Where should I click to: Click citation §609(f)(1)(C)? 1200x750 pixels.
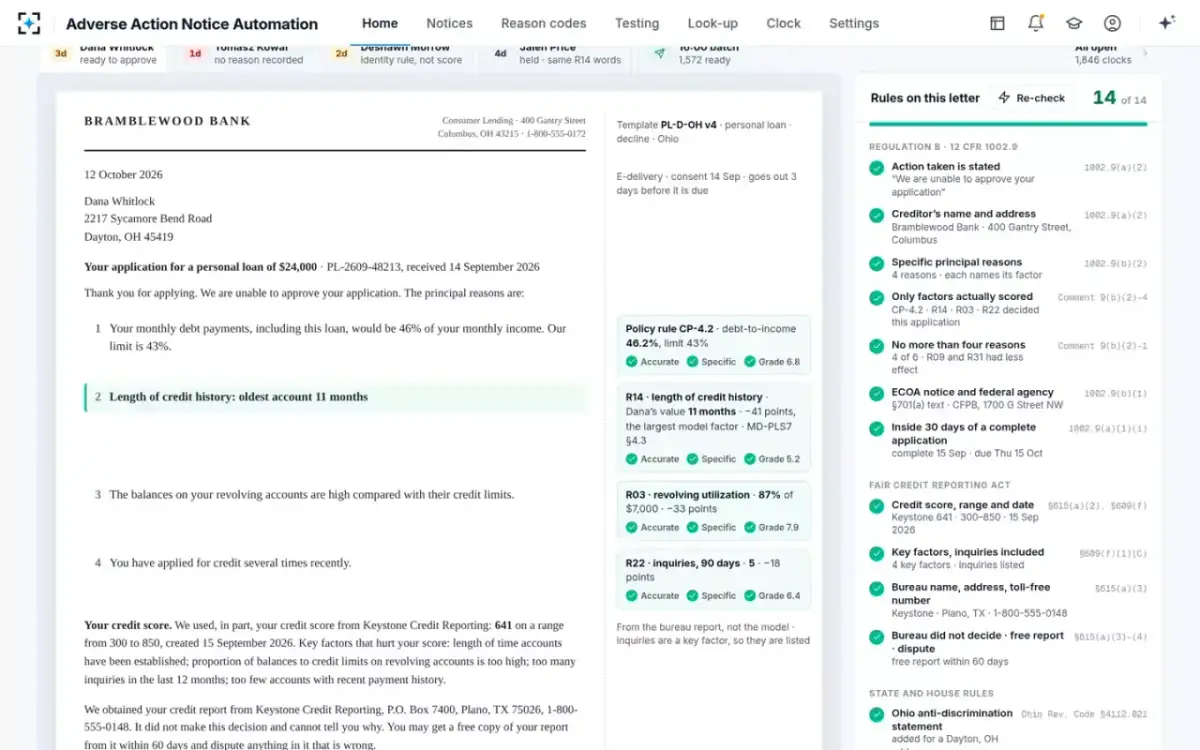pos(1112,552)
